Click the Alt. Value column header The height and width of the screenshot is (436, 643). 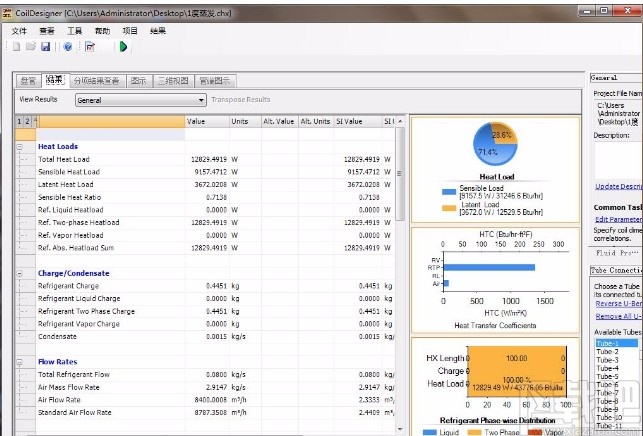point(280,121)
